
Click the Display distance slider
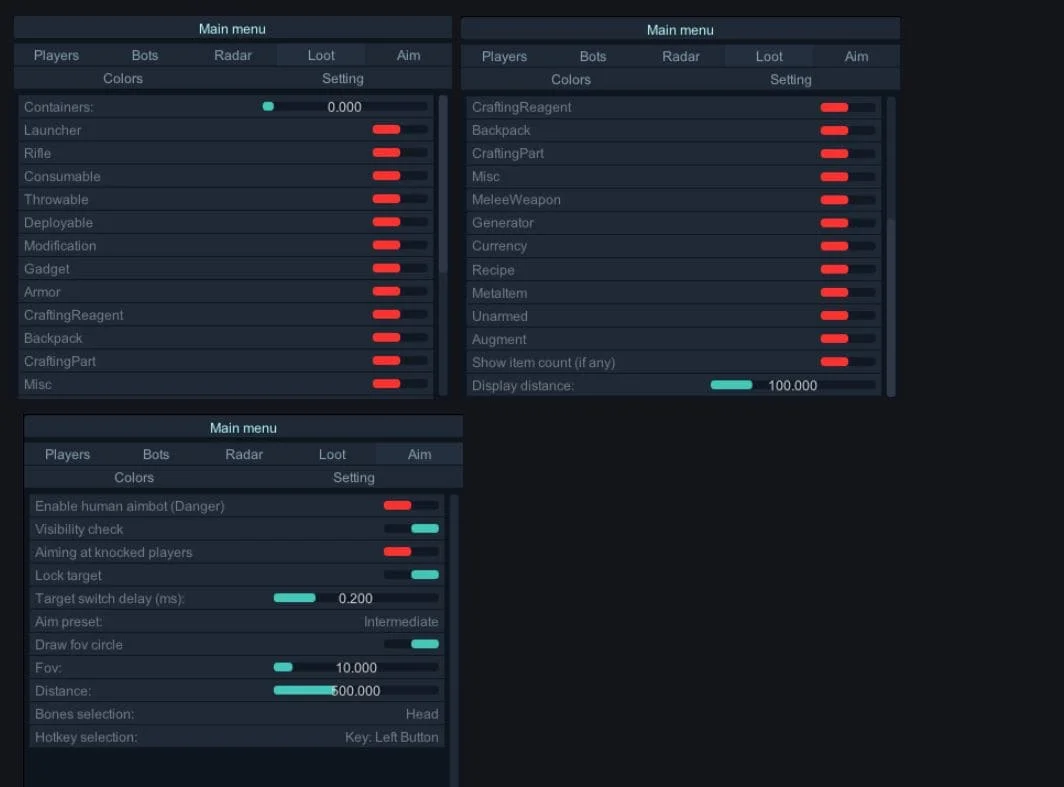coord(792,385)
